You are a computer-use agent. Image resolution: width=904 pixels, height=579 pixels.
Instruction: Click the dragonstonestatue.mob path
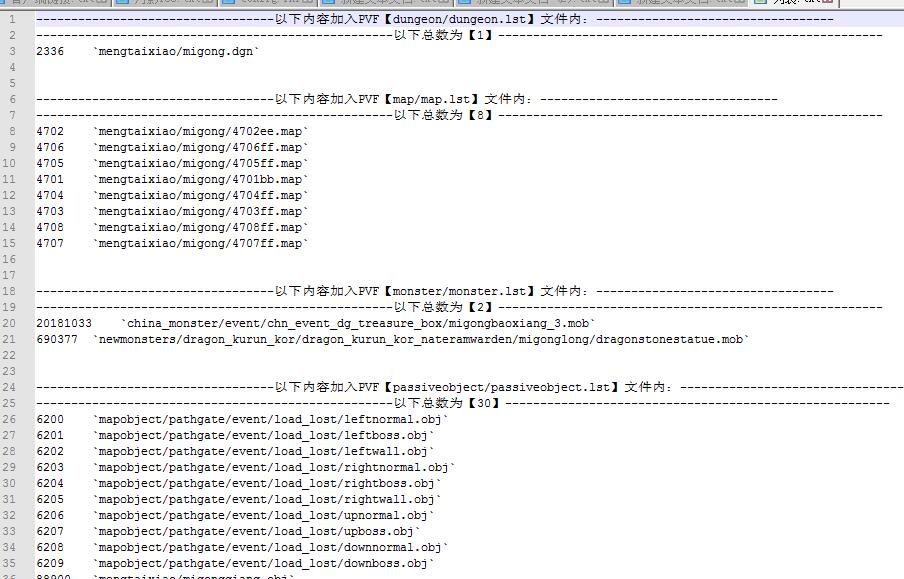click(420, 339)
